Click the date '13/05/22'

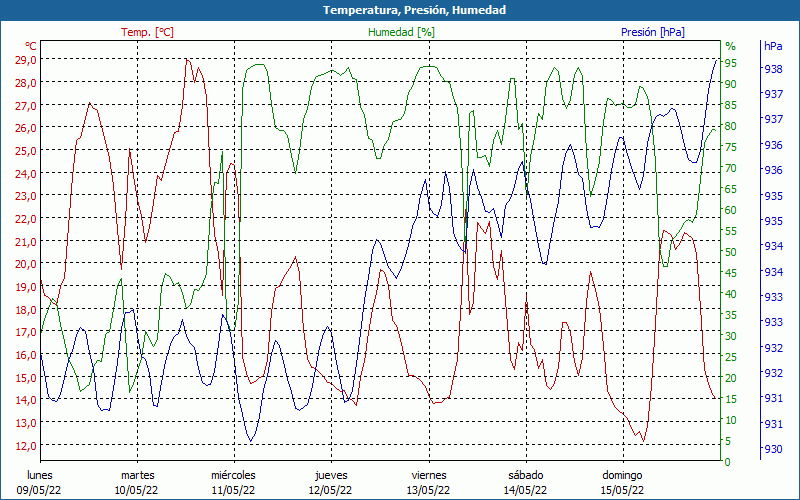429,491
